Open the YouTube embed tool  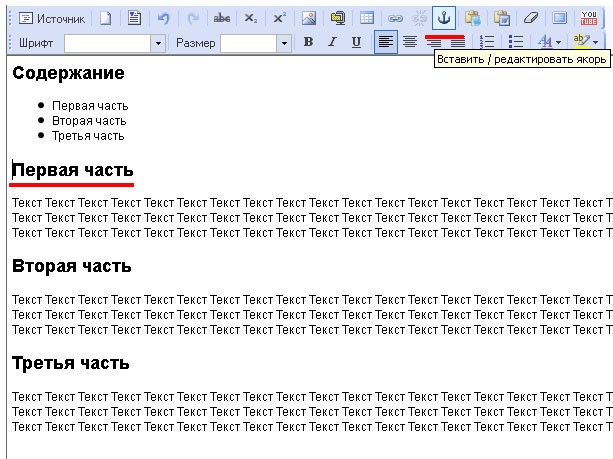(x=588, y=18)
